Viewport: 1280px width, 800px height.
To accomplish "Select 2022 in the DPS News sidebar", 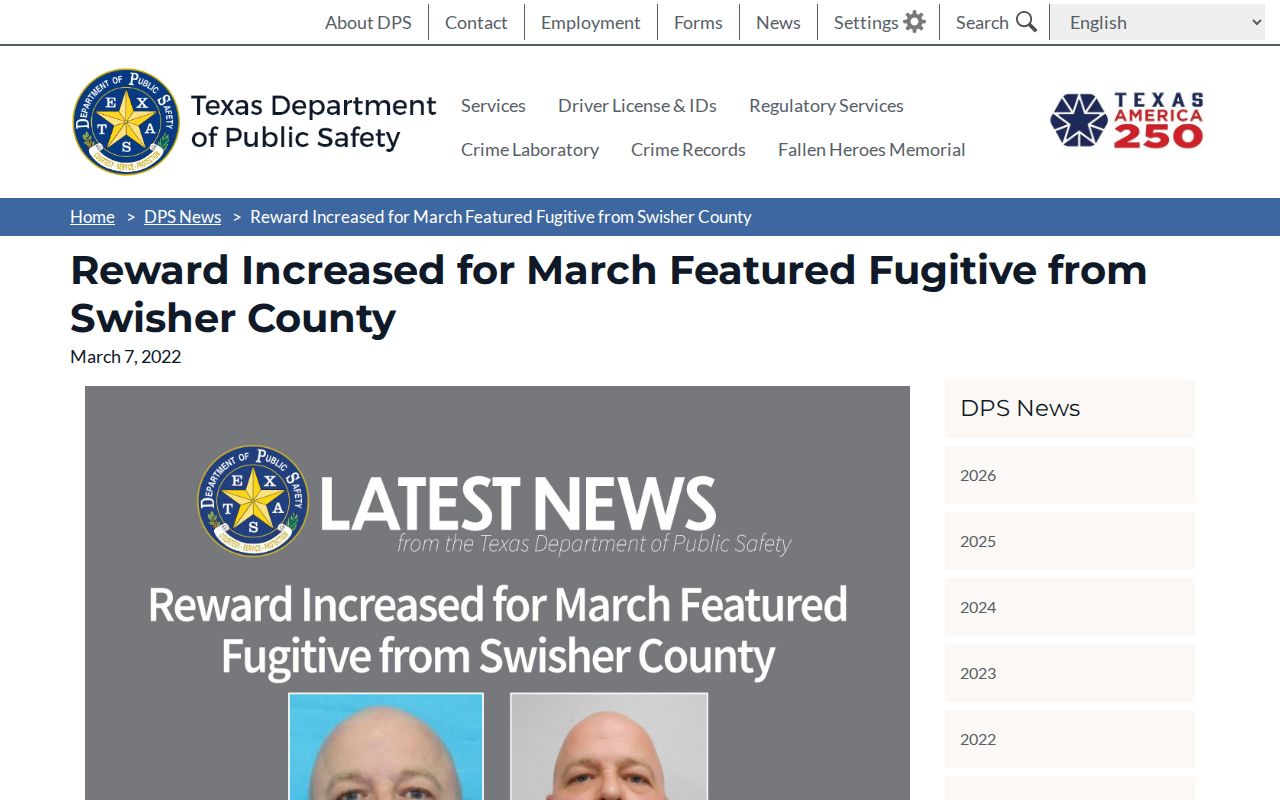I will point(1070,739).
